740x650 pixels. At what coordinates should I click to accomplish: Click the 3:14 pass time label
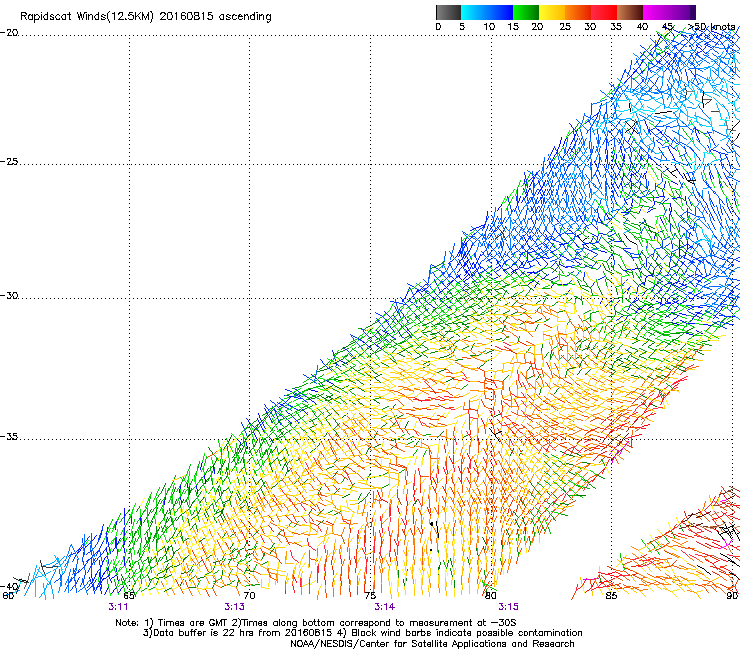tap(385, 607)
